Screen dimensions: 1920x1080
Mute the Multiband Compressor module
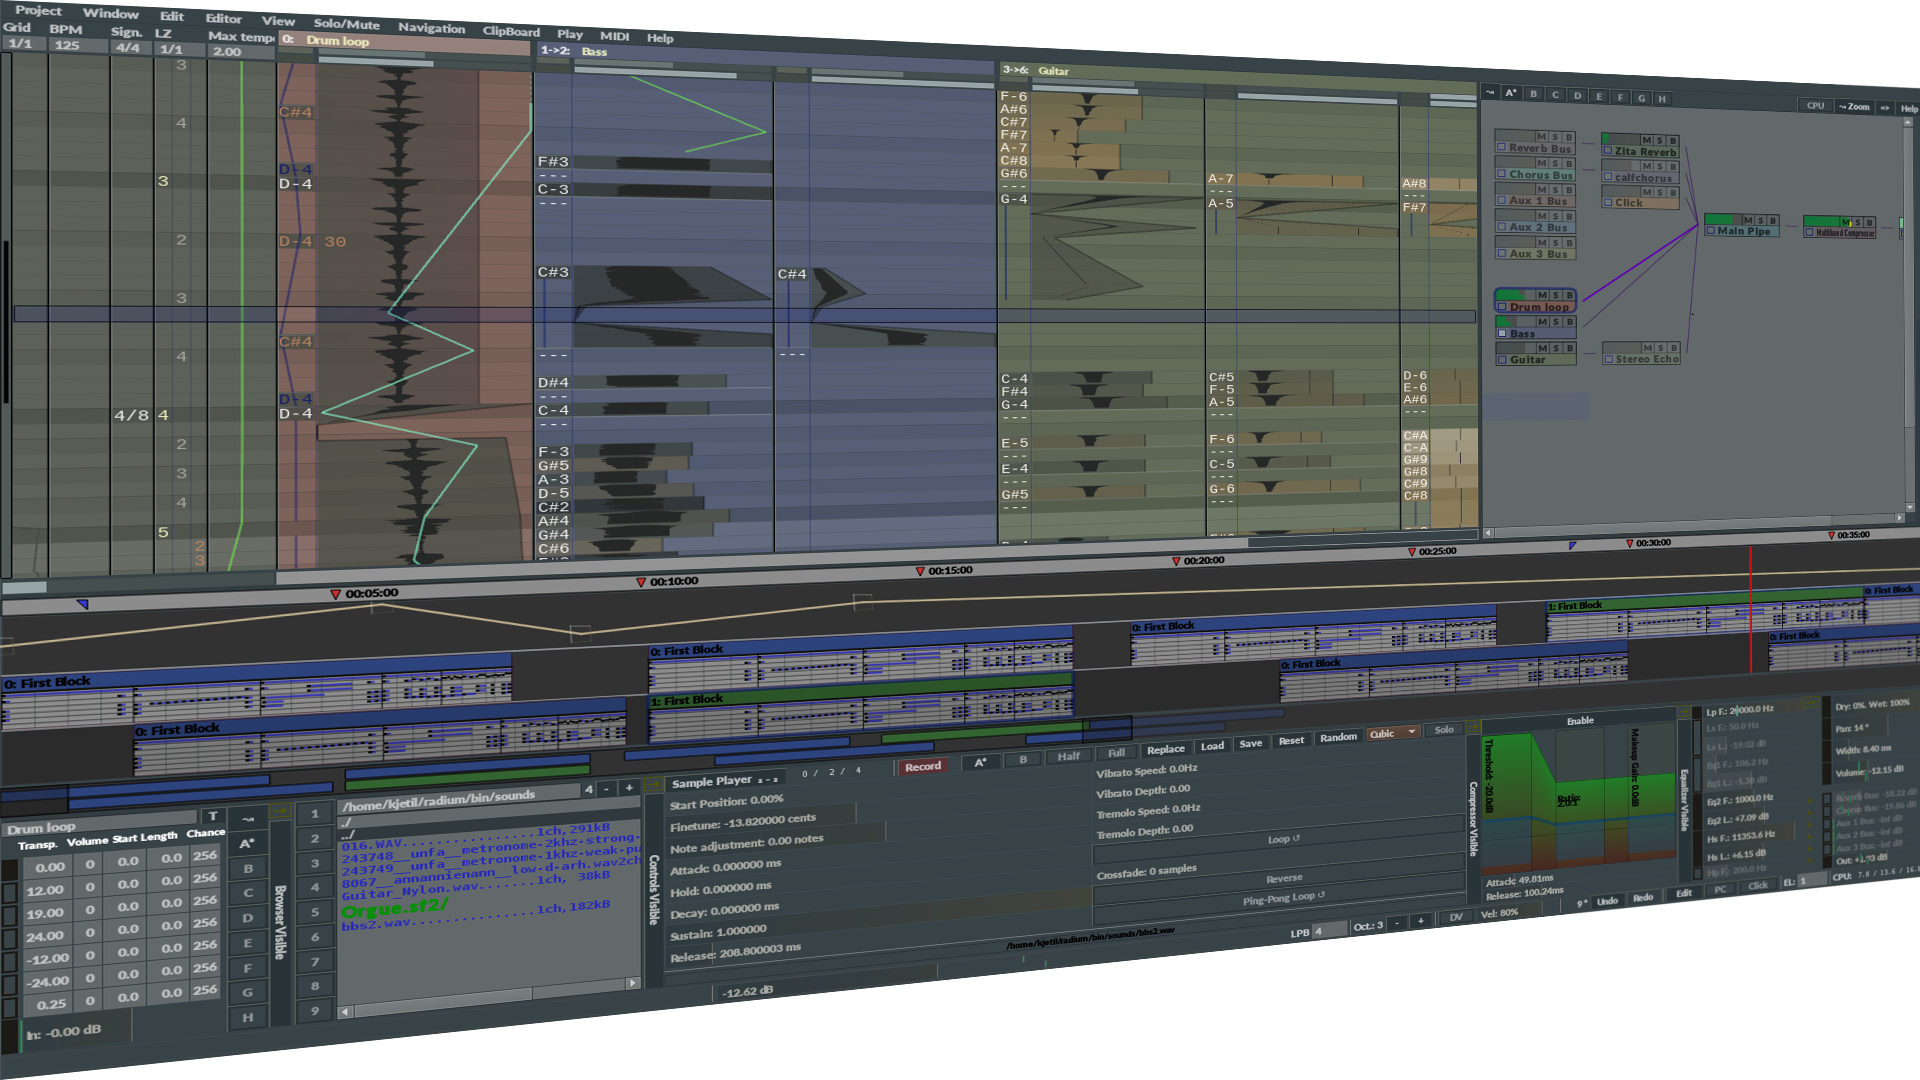[1845, 222]
